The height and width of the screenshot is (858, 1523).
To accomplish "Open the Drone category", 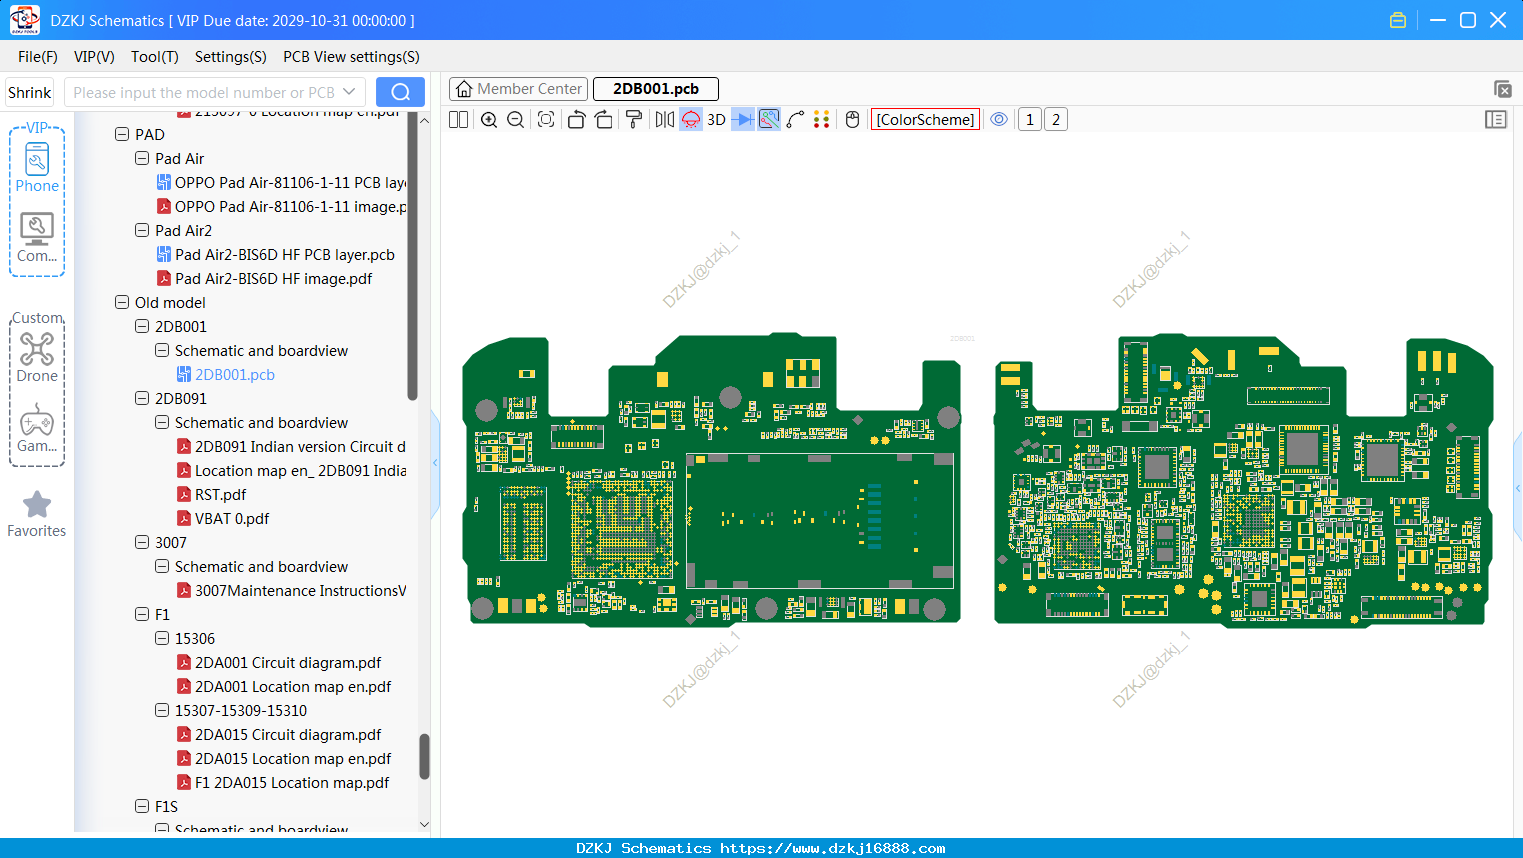I will pyautogui.click(x=37, y=357).
